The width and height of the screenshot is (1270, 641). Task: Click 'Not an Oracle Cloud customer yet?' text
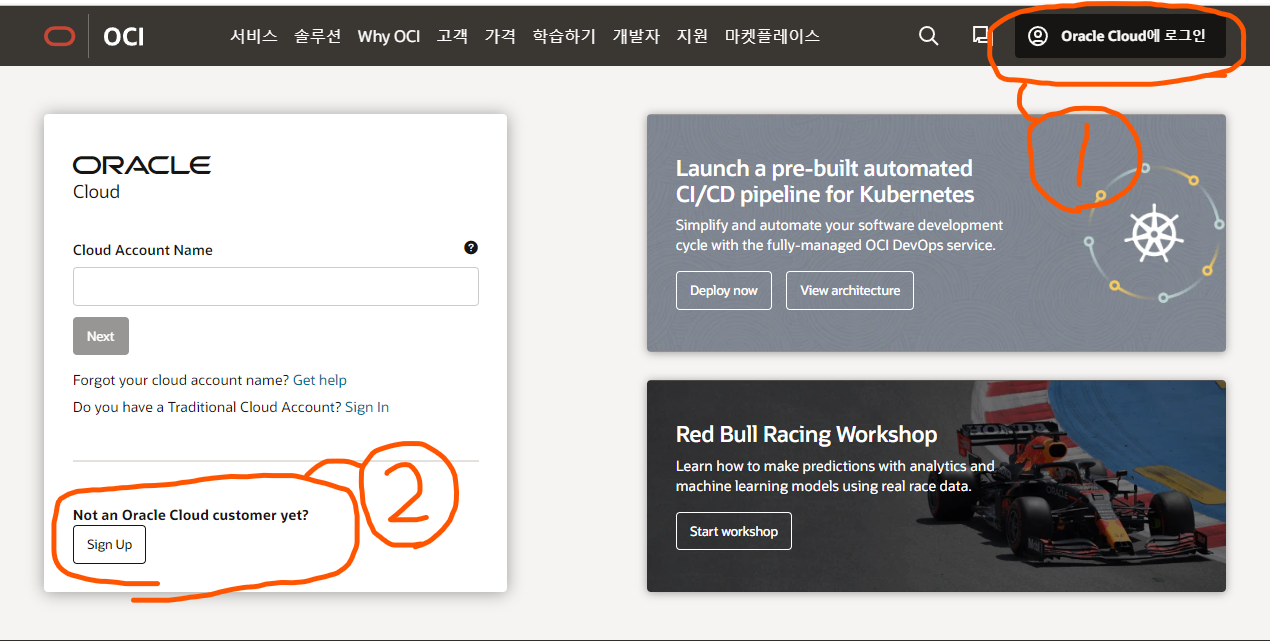coord(191,515)
